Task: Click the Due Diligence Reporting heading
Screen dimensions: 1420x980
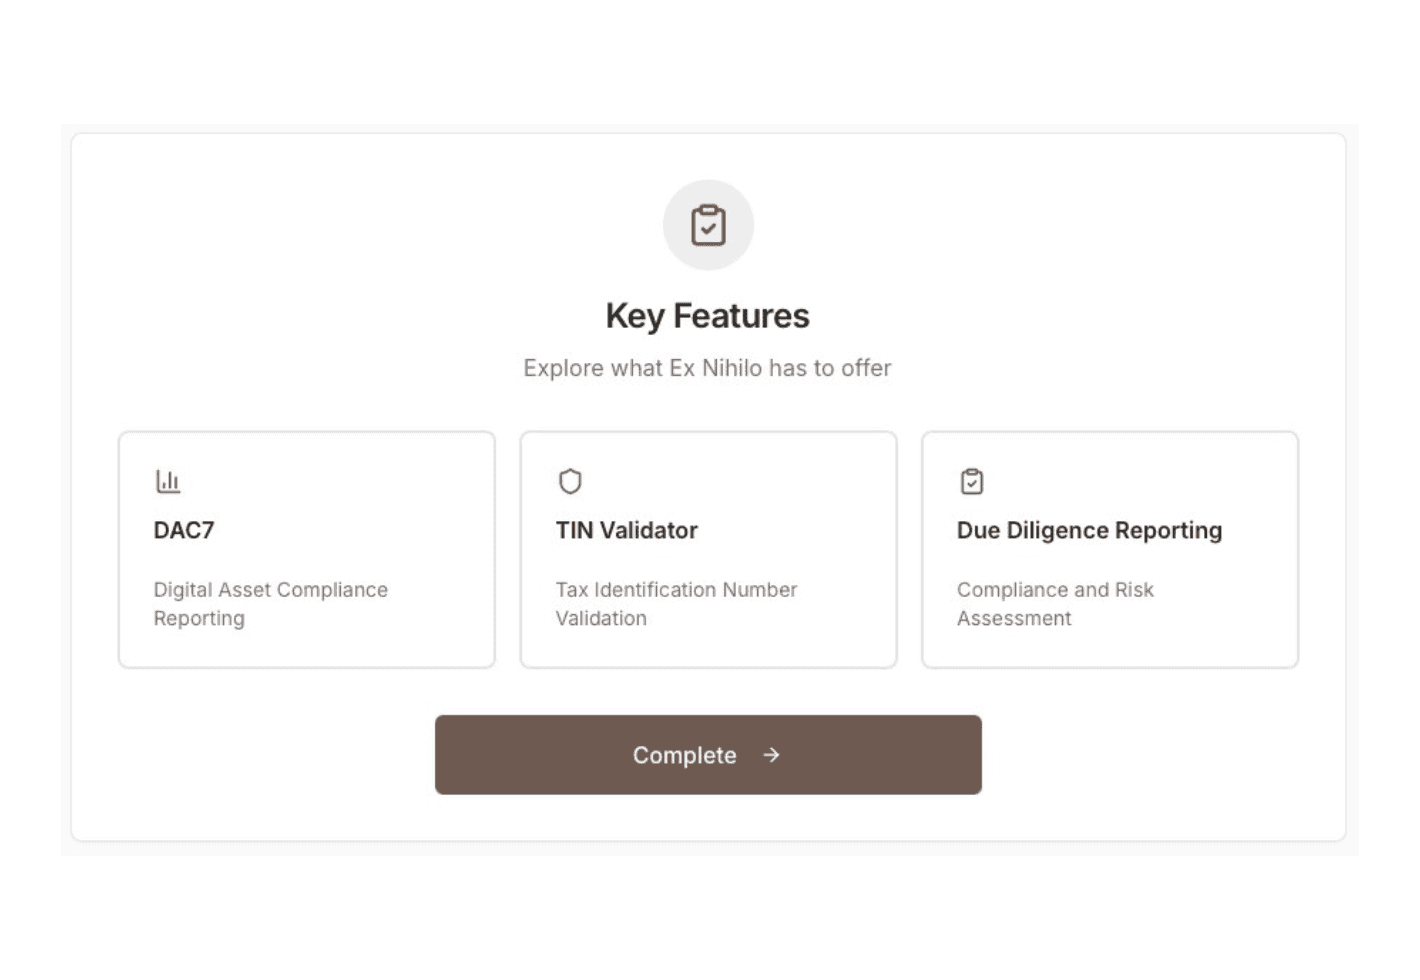Action: (1090, 530)
